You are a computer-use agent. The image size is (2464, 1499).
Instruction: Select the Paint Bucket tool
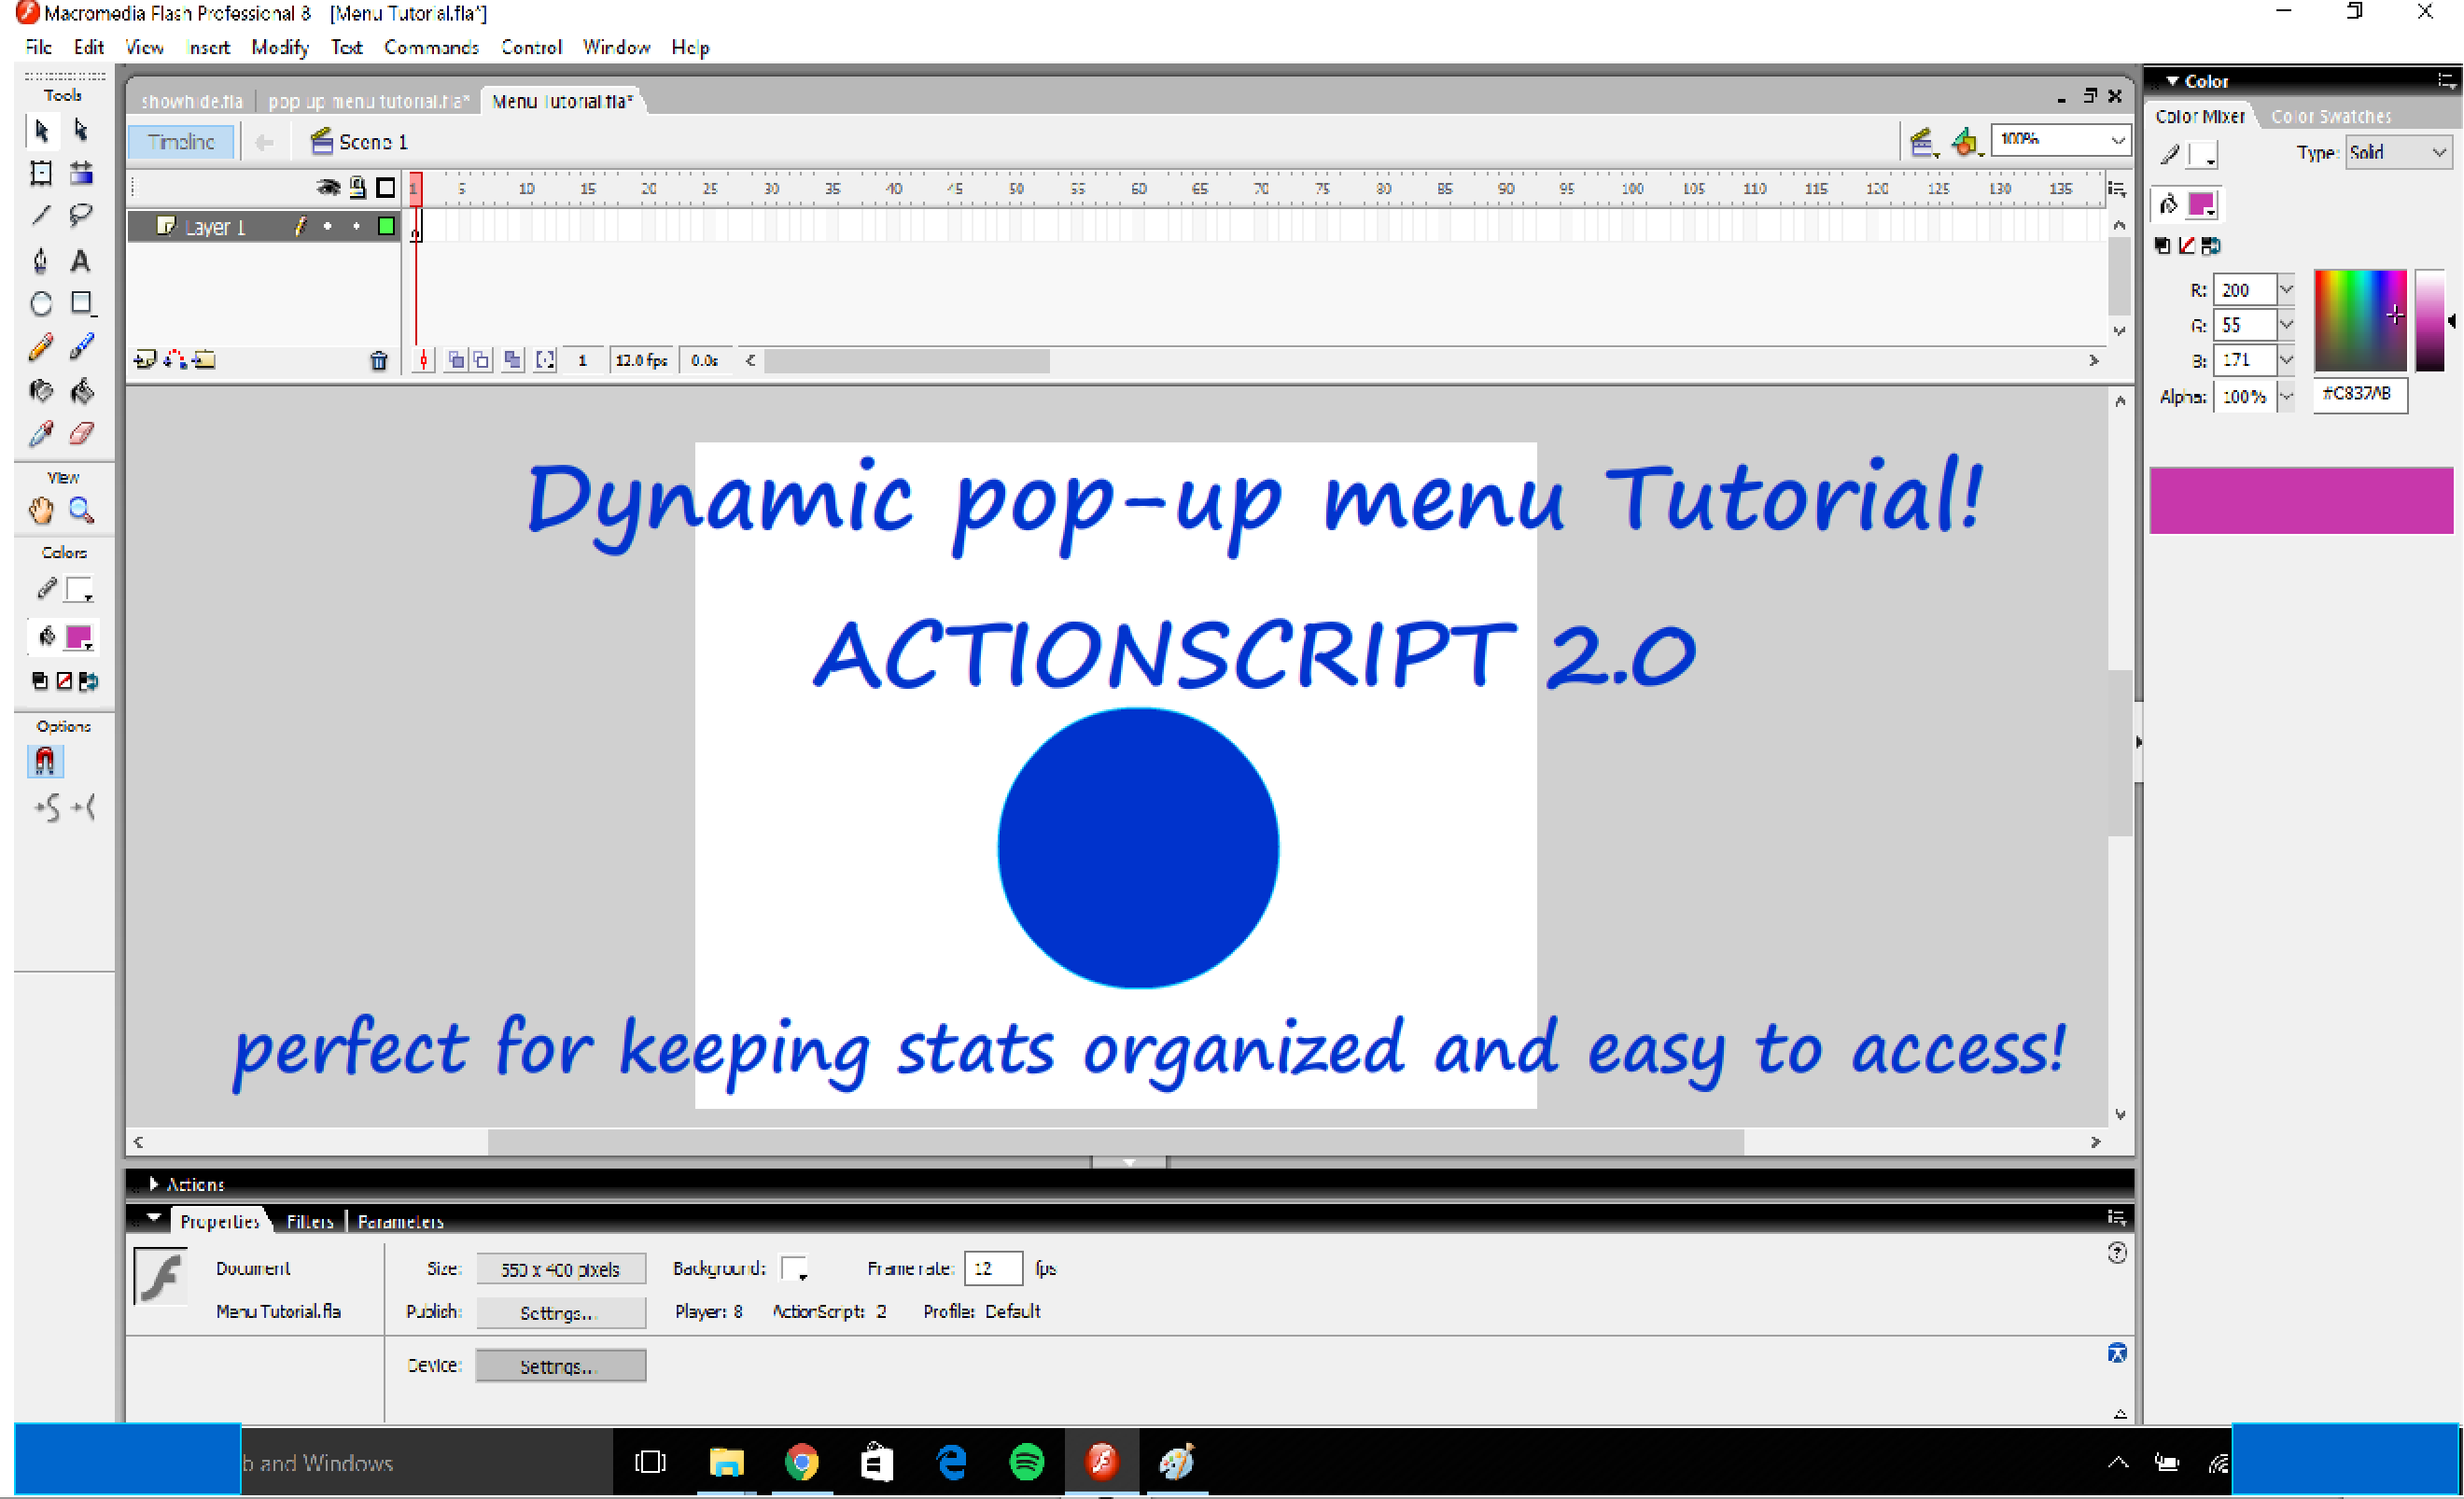click(81, 391)
